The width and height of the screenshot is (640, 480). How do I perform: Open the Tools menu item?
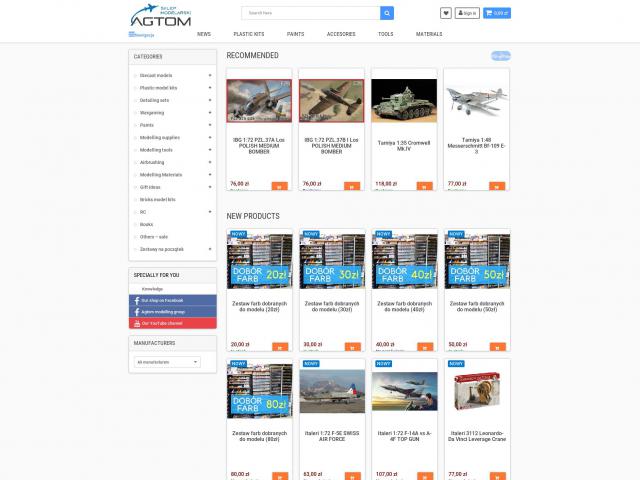tap(385, 34)
